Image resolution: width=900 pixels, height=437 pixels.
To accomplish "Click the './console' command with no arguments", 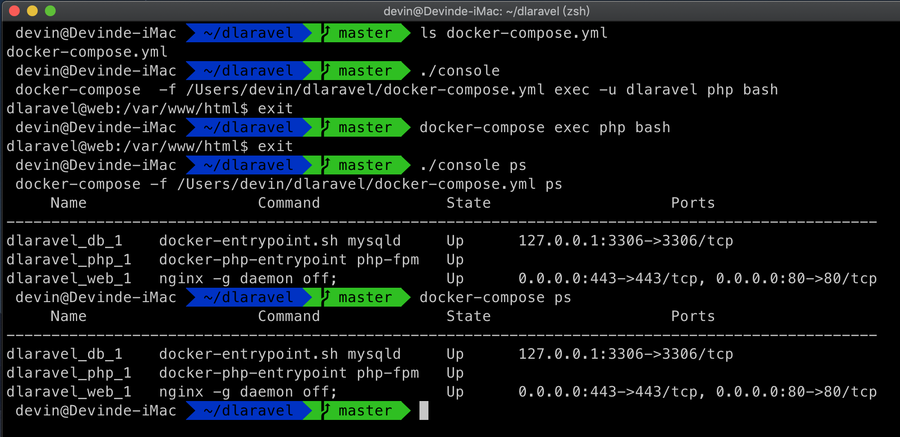I will (x=460, y=71).
